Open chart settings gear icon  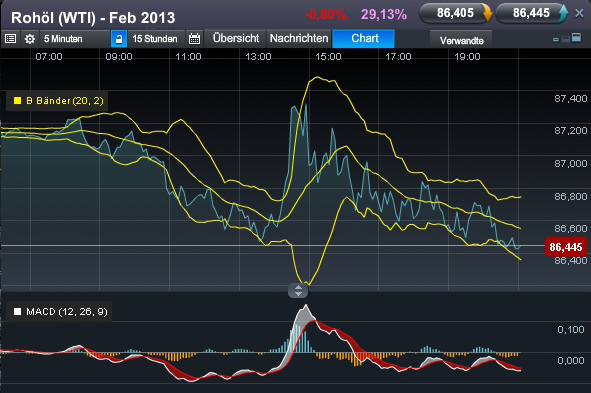coord(30,38)
